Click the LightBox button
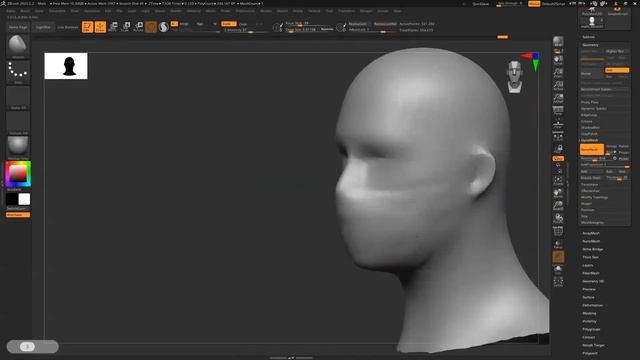The image size is (640, 360). [43, 27]
